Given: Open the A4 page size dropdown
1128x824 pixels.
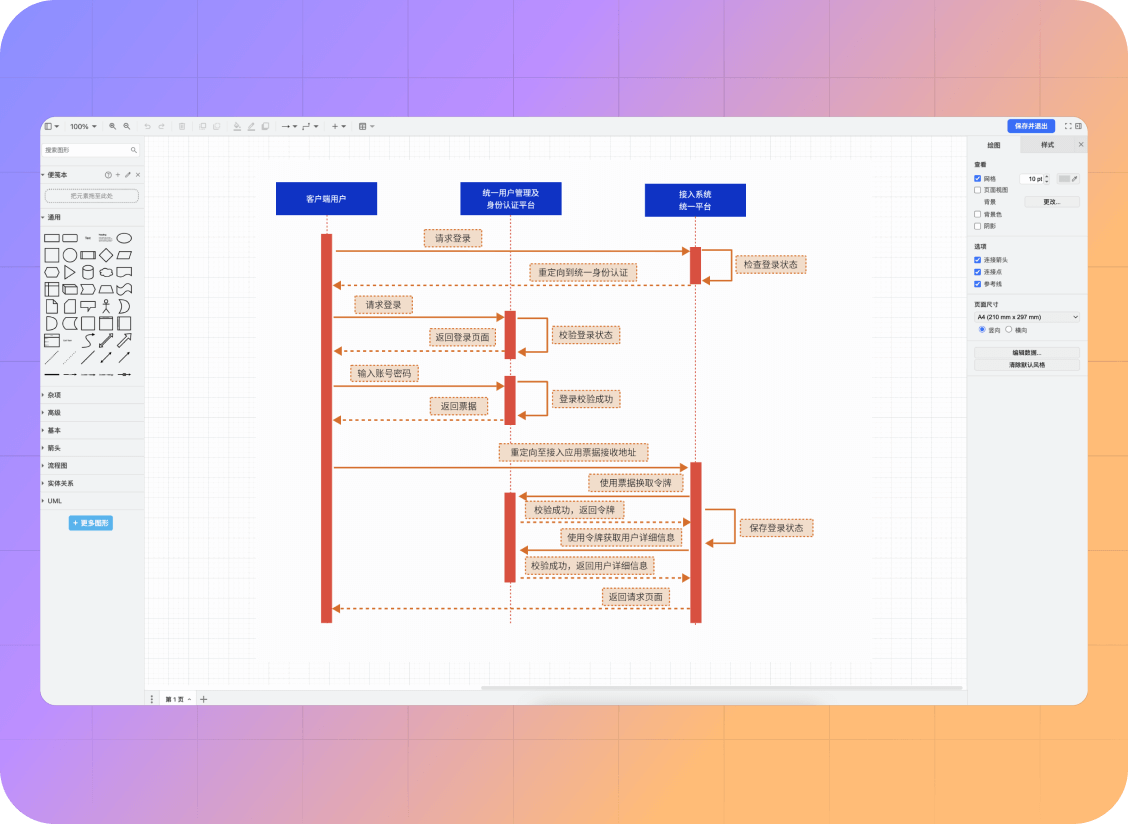Looking at the screenshot, I should point(1027,317).
